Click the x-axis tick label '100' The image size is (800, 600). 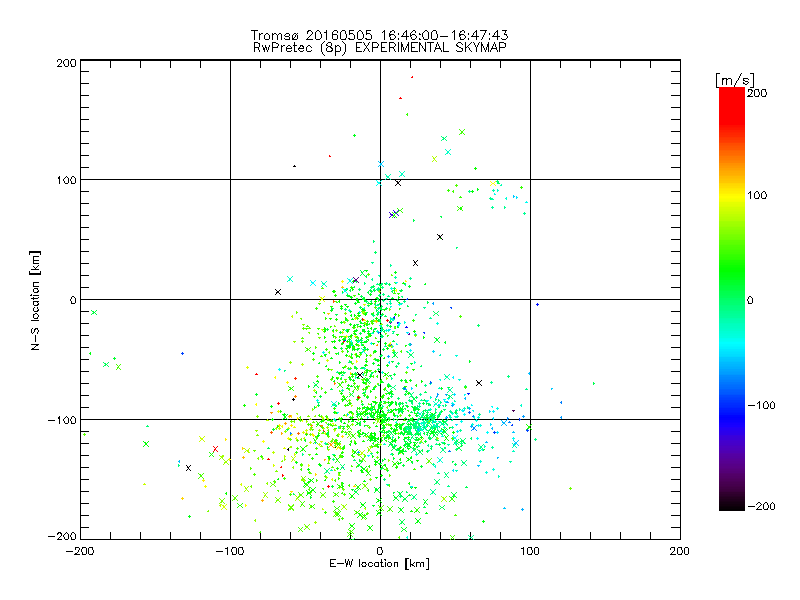coord(530,551)
